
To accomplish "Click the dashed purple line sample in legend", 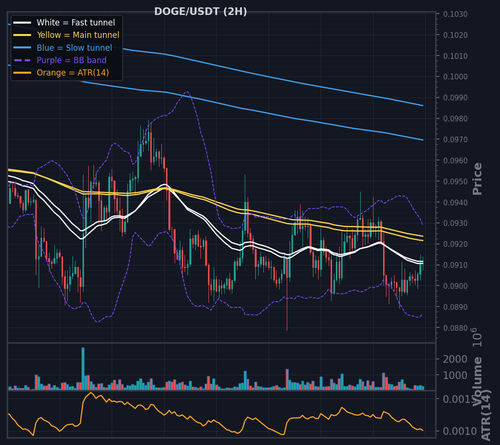I will pos(22,60).
